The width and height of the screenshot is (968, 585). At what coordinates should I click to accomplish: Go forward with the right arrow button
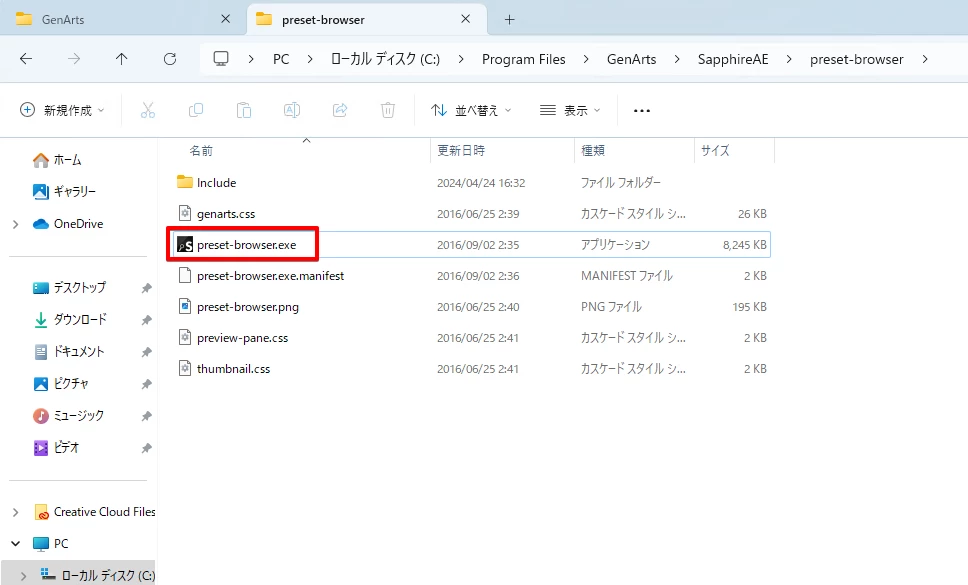coord(74,59)
